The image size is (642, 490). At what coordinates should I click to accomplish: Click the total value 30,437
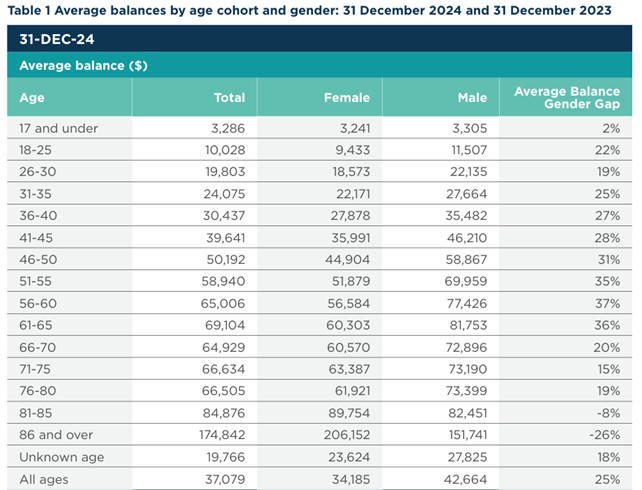tap(224, 215)
